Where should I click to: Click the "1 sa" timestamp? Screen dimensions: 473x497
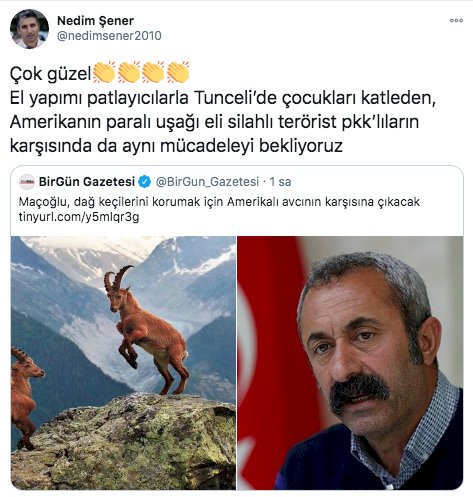(280, 182)
